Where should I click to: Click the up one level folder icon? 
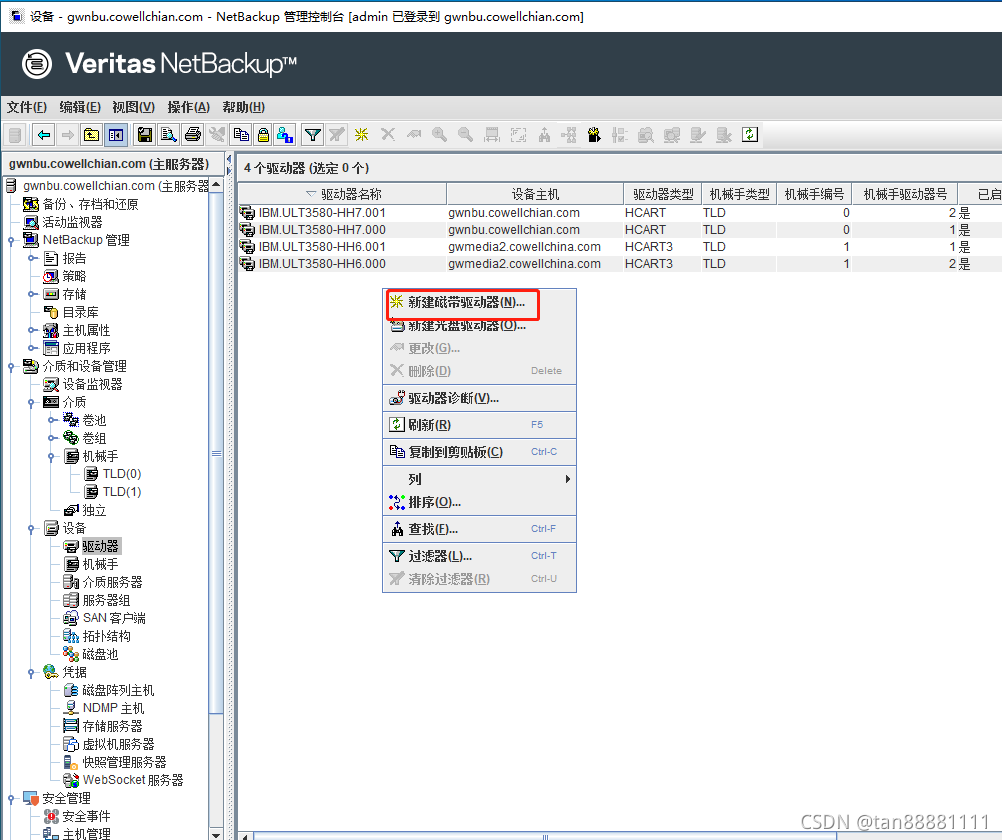(91, 135)
